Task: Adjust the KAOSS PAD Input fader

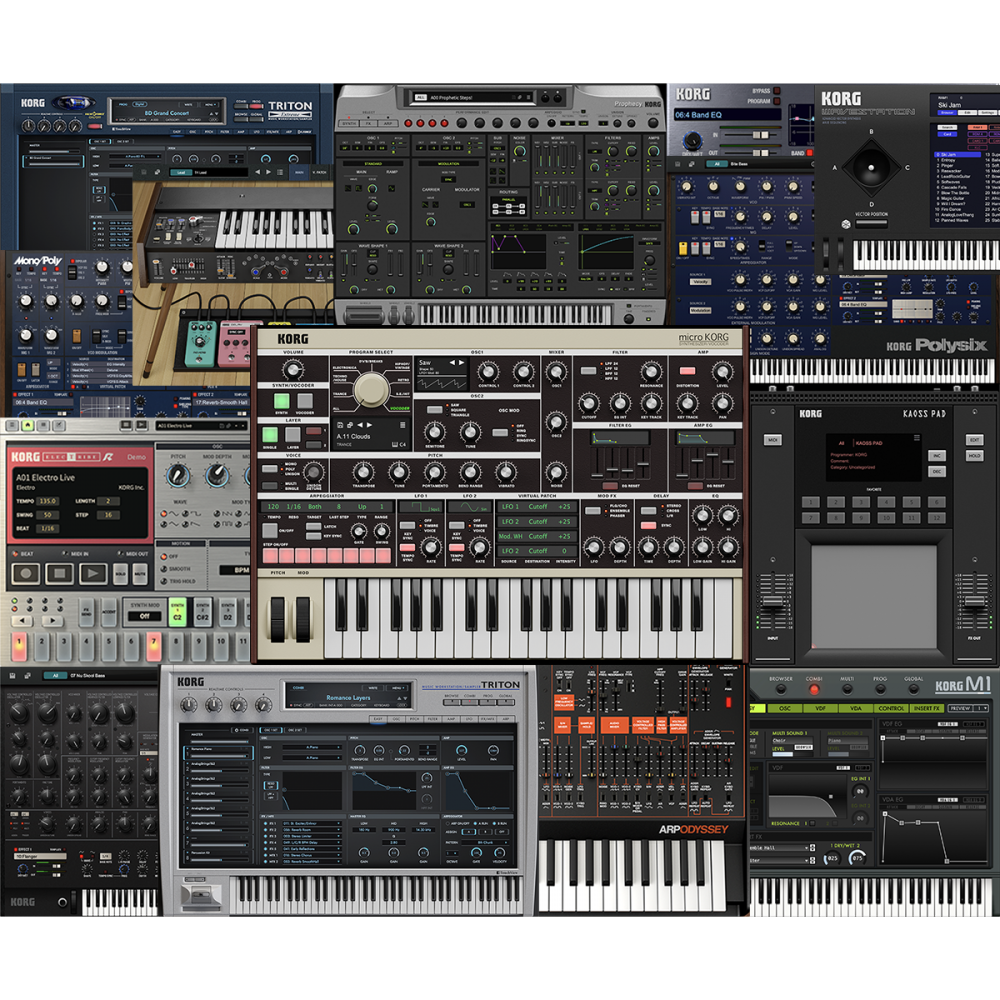Action: tap(773, 601)
